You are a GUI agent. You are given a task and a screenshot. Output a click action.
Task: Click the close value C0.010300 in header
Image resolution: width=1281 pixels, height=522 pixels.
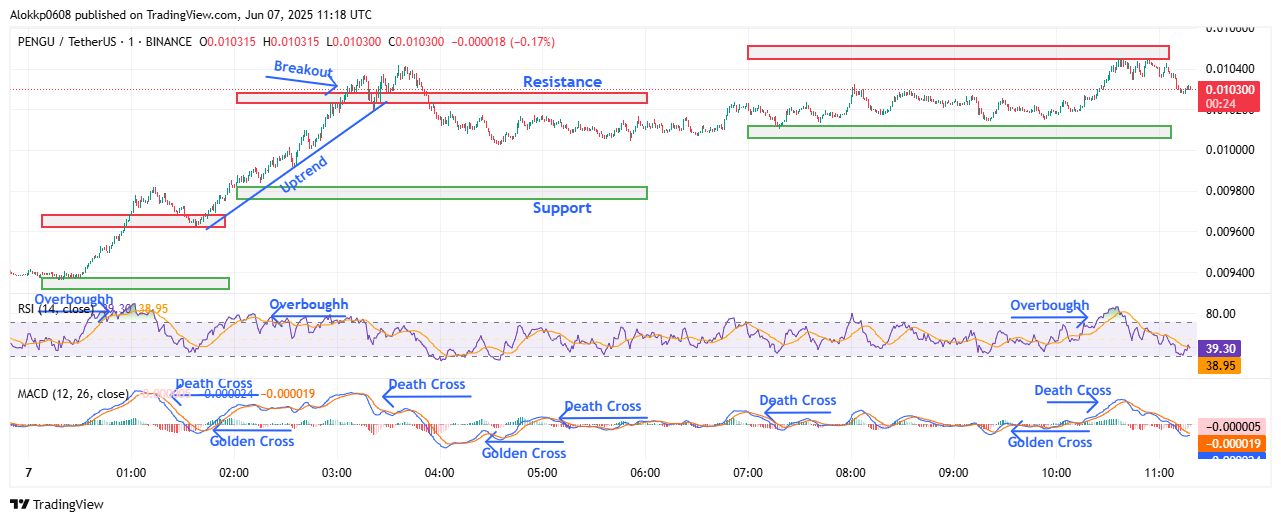coord(416,42)
